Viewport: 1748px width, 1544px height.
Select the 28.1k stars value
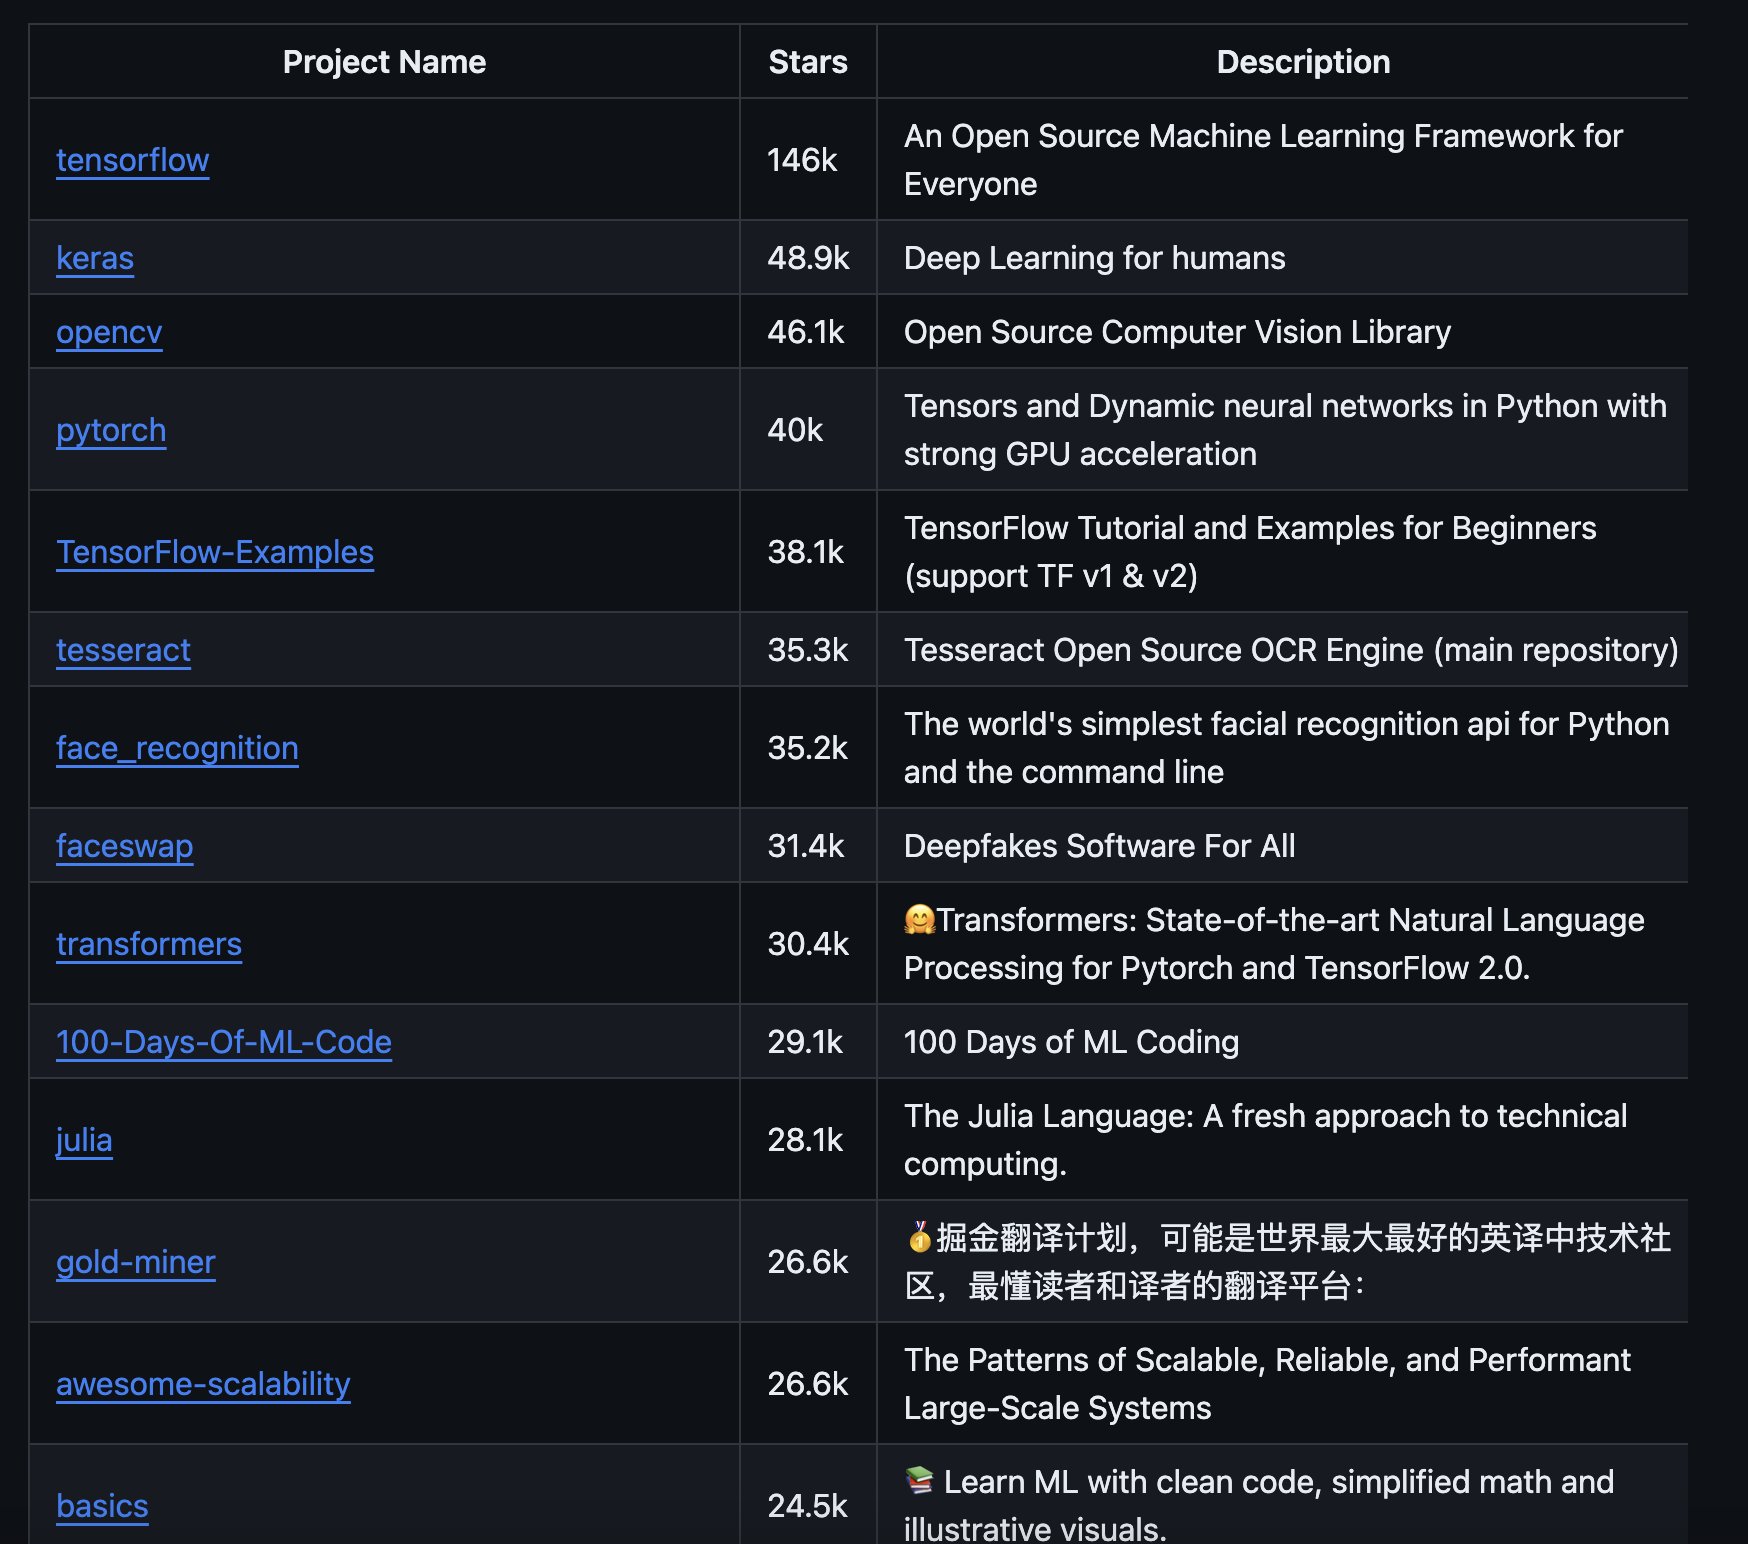[x=806, y=1140]
